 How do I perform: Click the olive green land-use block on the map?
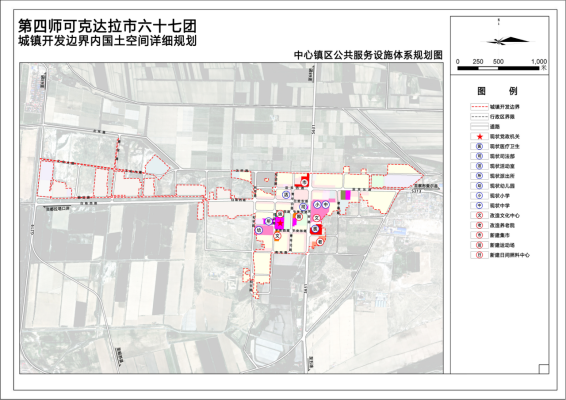click(343, 195)
